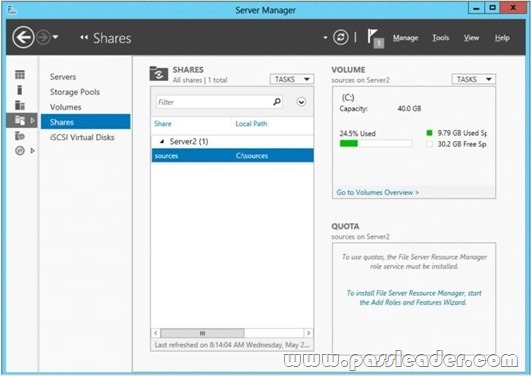Click the Shares folder icon in tile header

pos(158,74)
